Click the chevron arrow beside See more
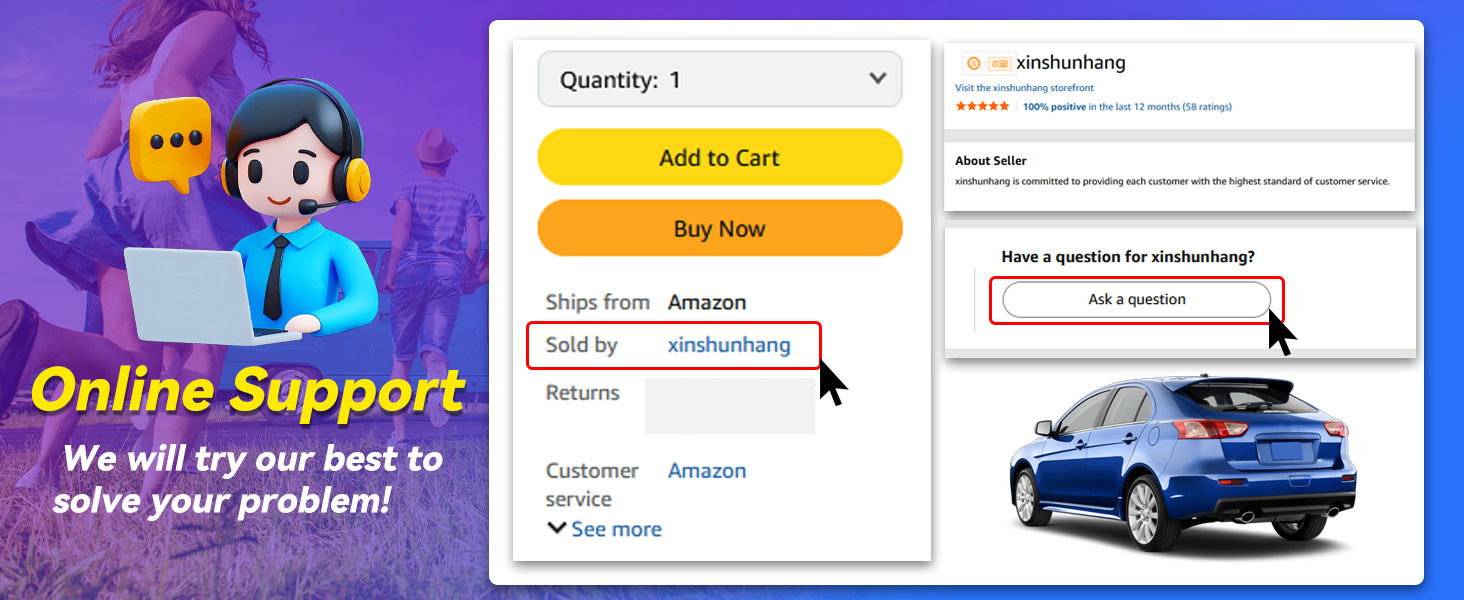Image resolution: width=1464 pixels, height=600 pixels. coord(557,529)
